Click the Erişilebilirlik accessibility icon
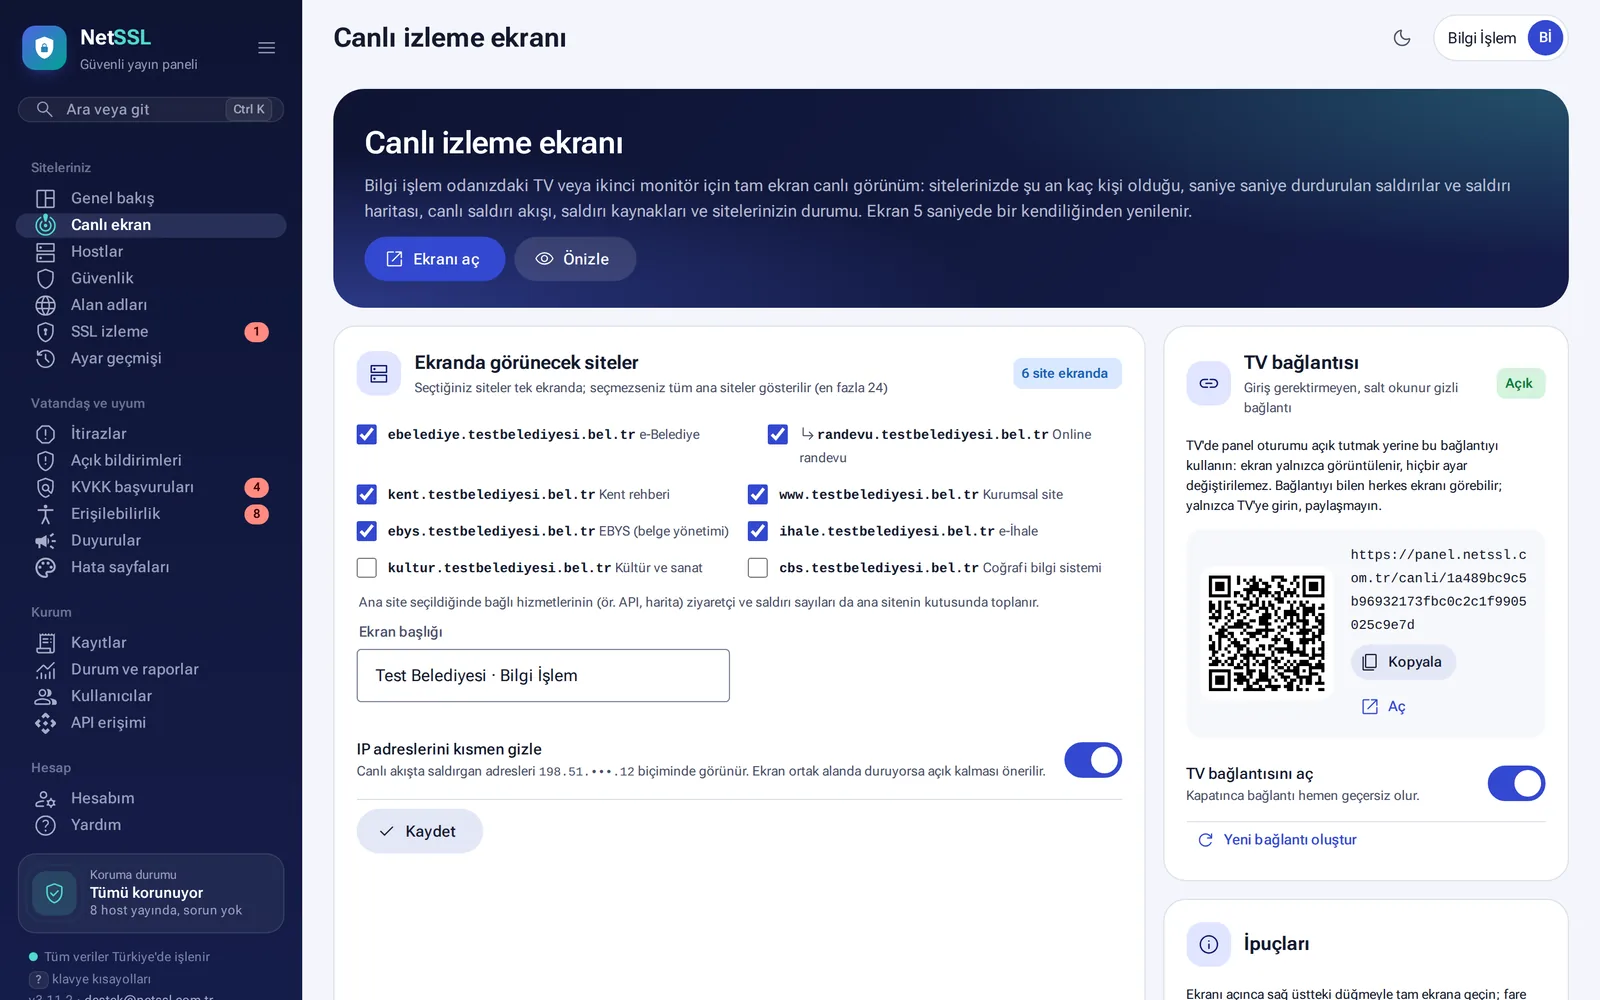Screen dimensions: 1600x1000 point(45,514)
